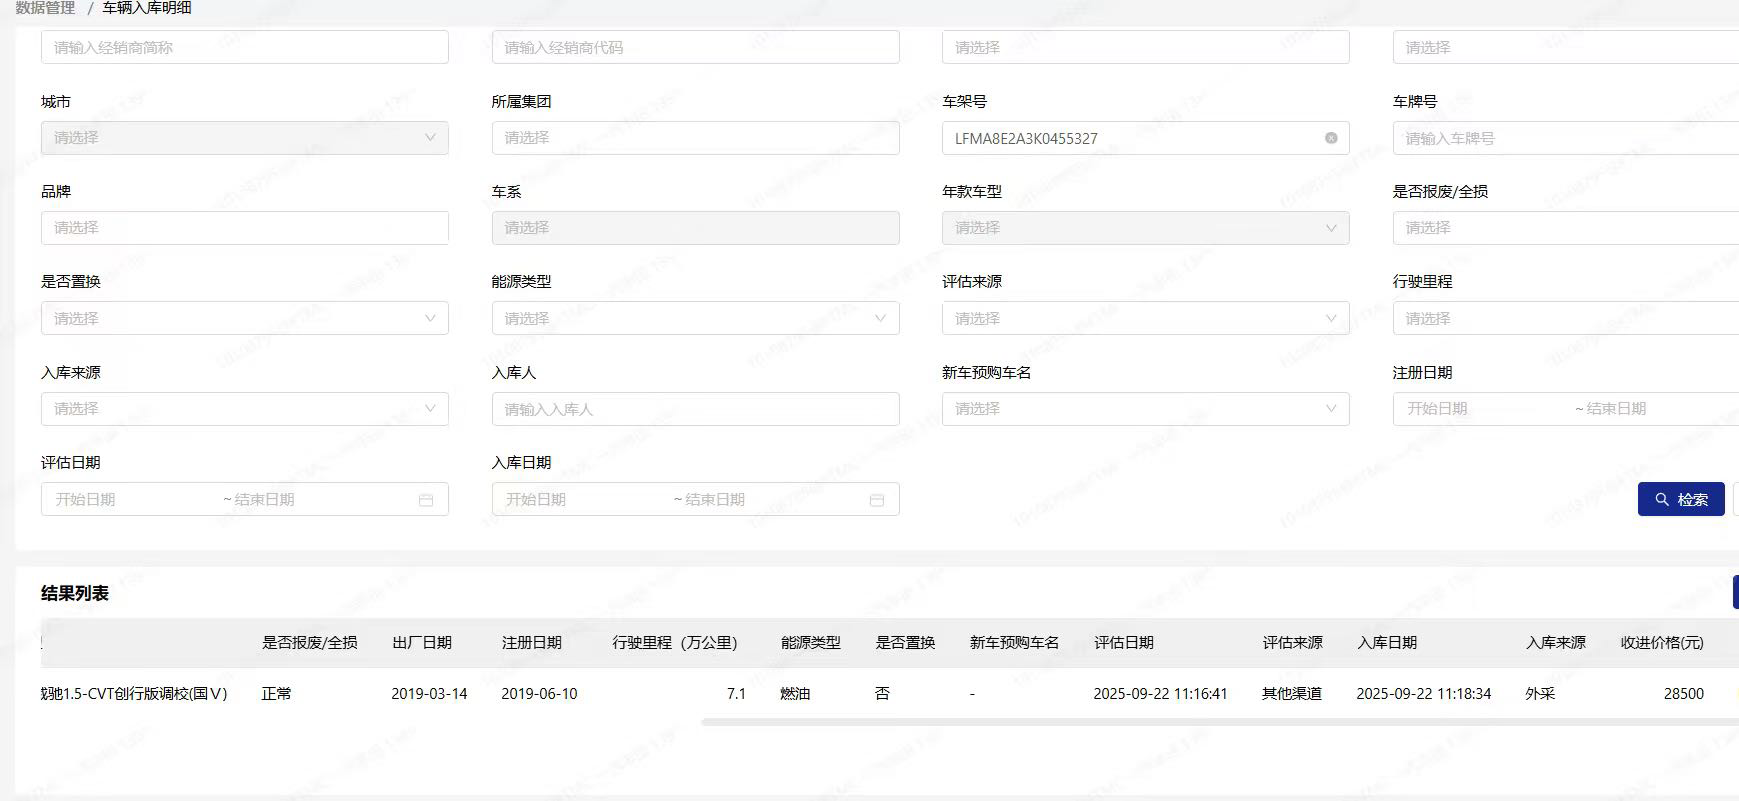This screenshot has width=1739, height=801.
Task: Focus the 经销商简称 input field
Action: pyautogui.click(x=245, y=47)
